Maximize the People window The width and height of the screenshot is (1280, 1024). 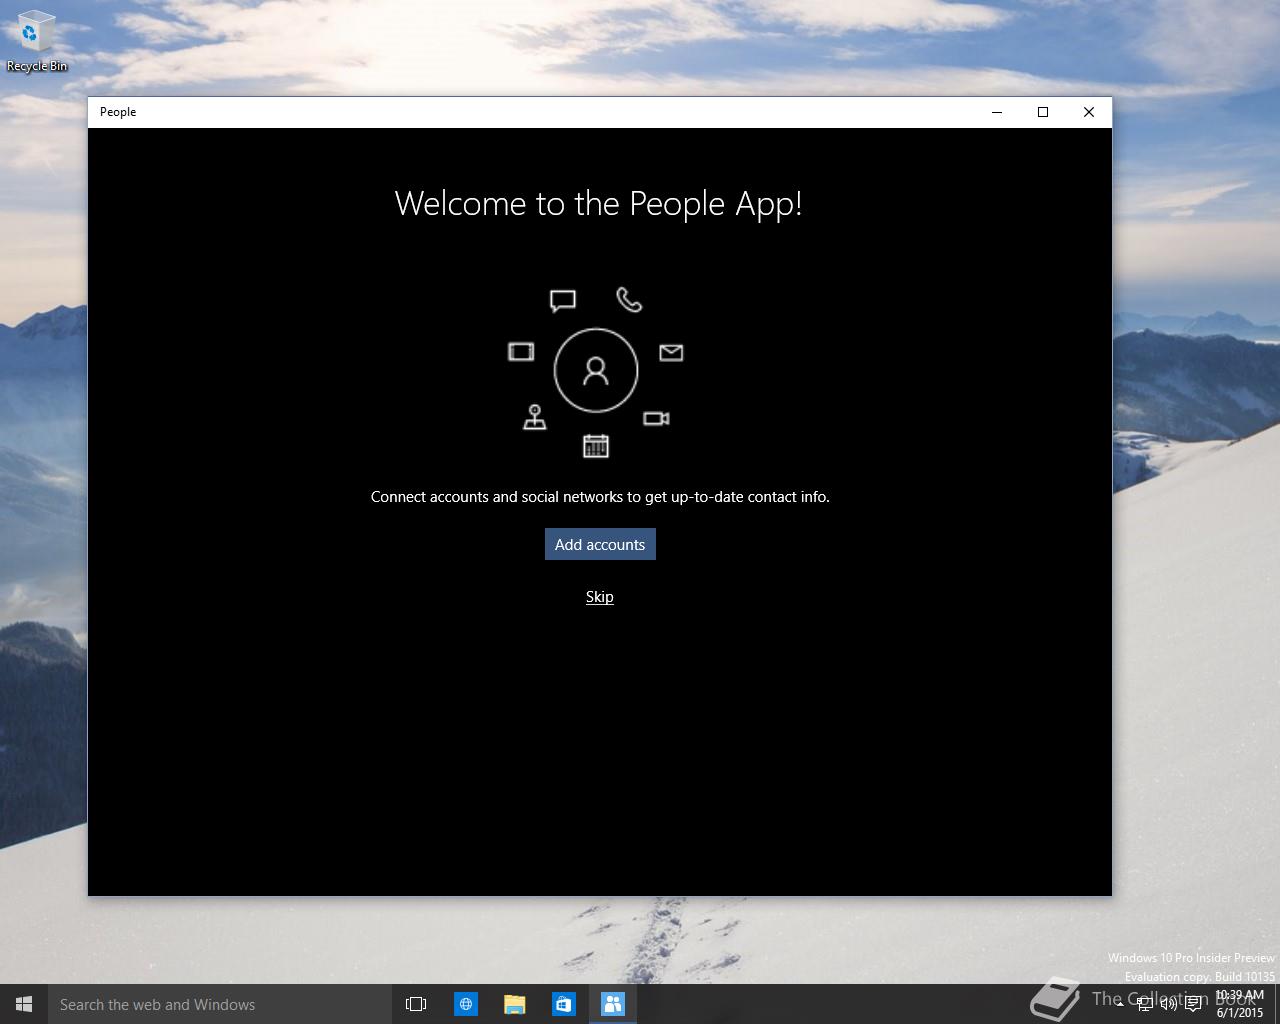[1043, 112]
